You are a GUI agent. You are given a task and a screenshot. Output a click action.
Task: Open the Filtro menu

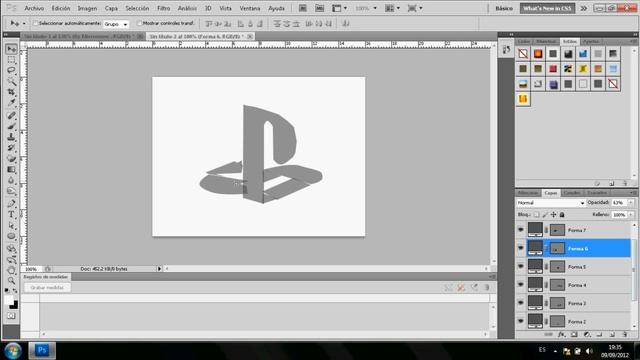[x=163, y=8]
